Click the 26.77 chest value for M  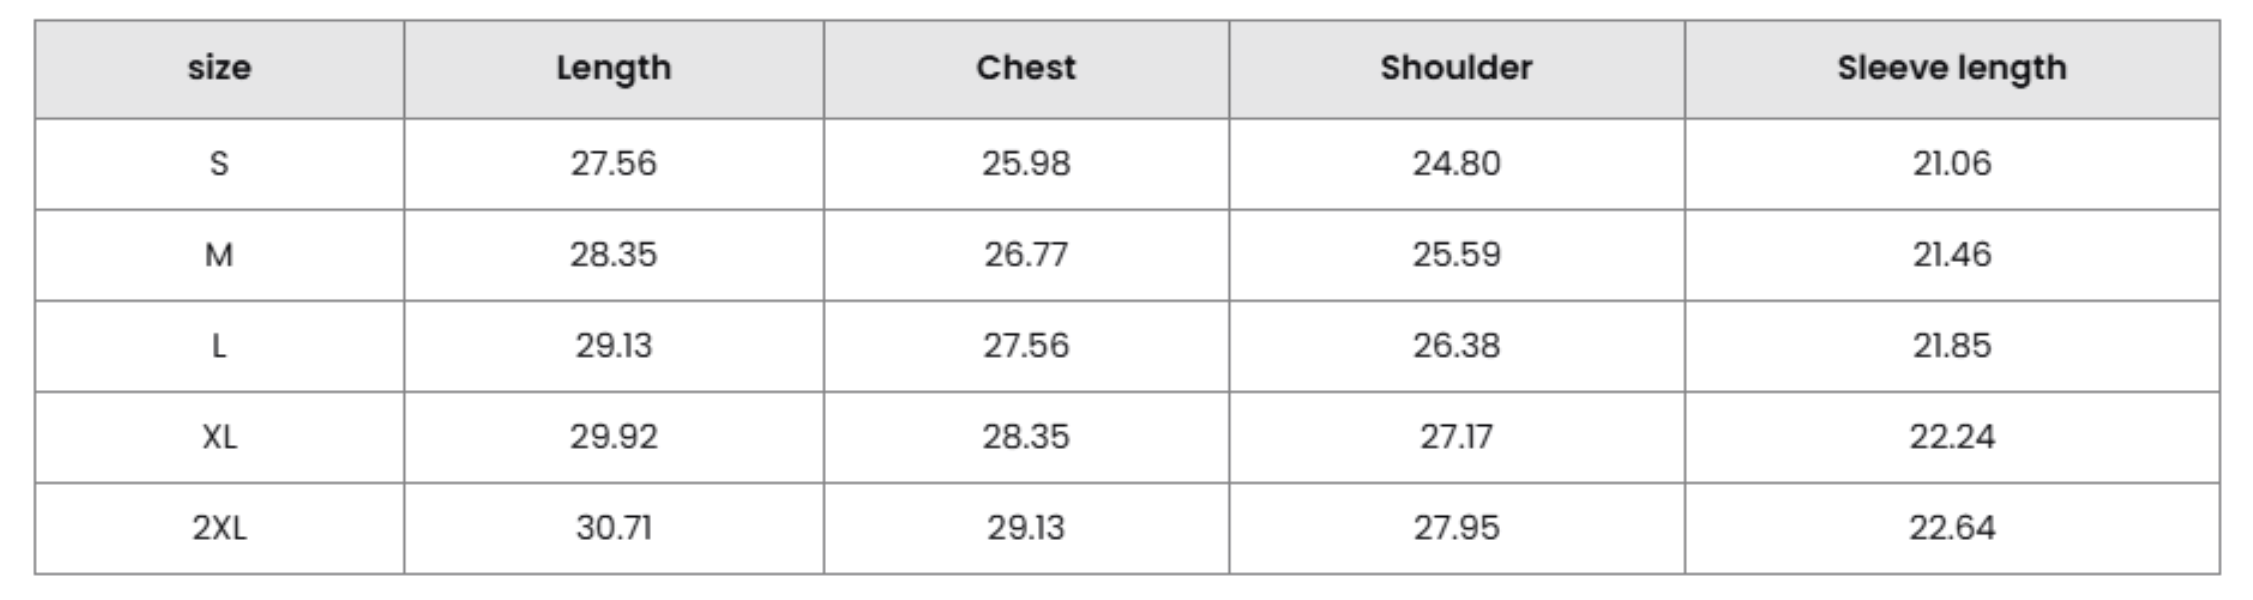(x=1026, y=255)
